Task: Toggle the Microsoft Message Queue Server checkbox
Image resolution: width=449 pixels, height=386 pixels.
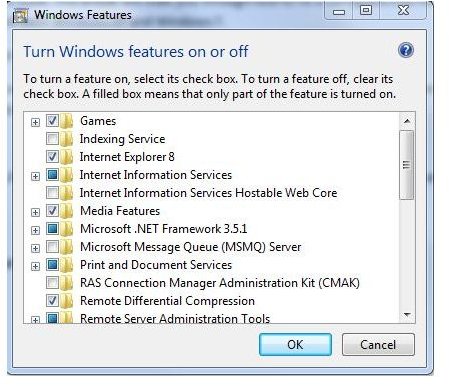Action: 52,247
